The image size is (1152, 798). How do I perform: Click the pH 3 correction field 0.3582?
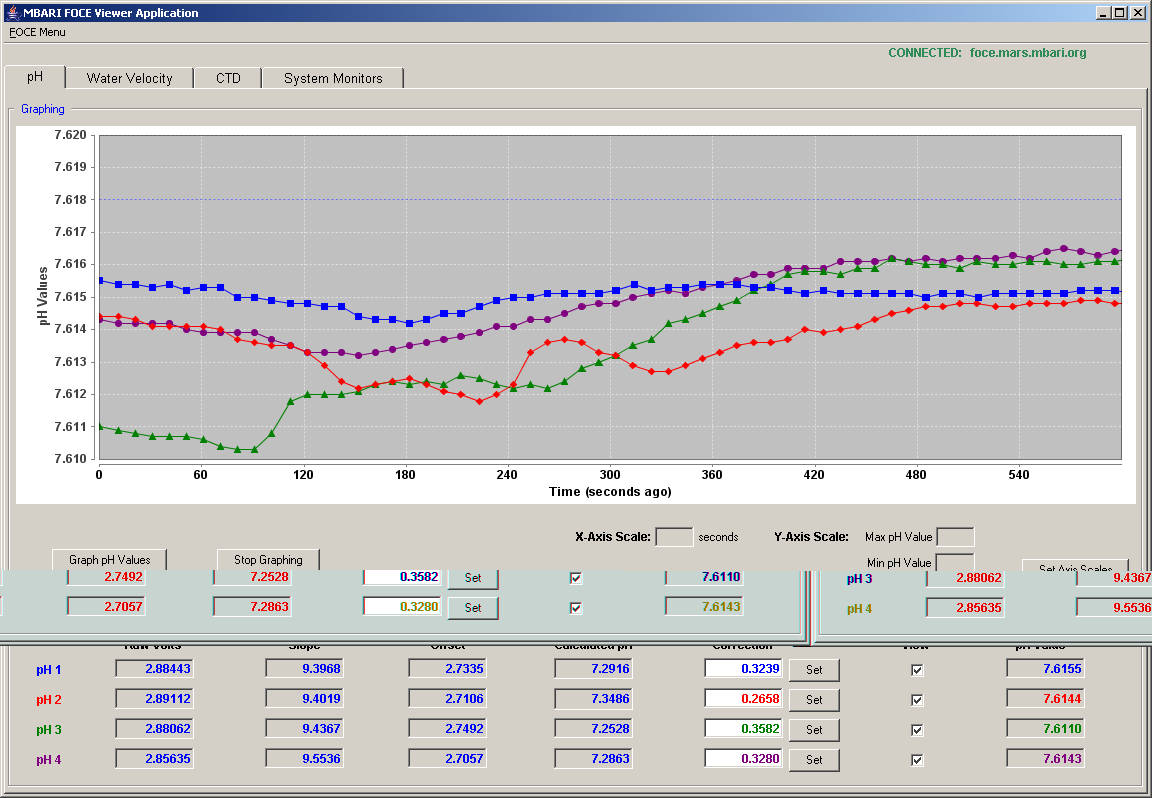pyautogui.click(x=744, y=729)
